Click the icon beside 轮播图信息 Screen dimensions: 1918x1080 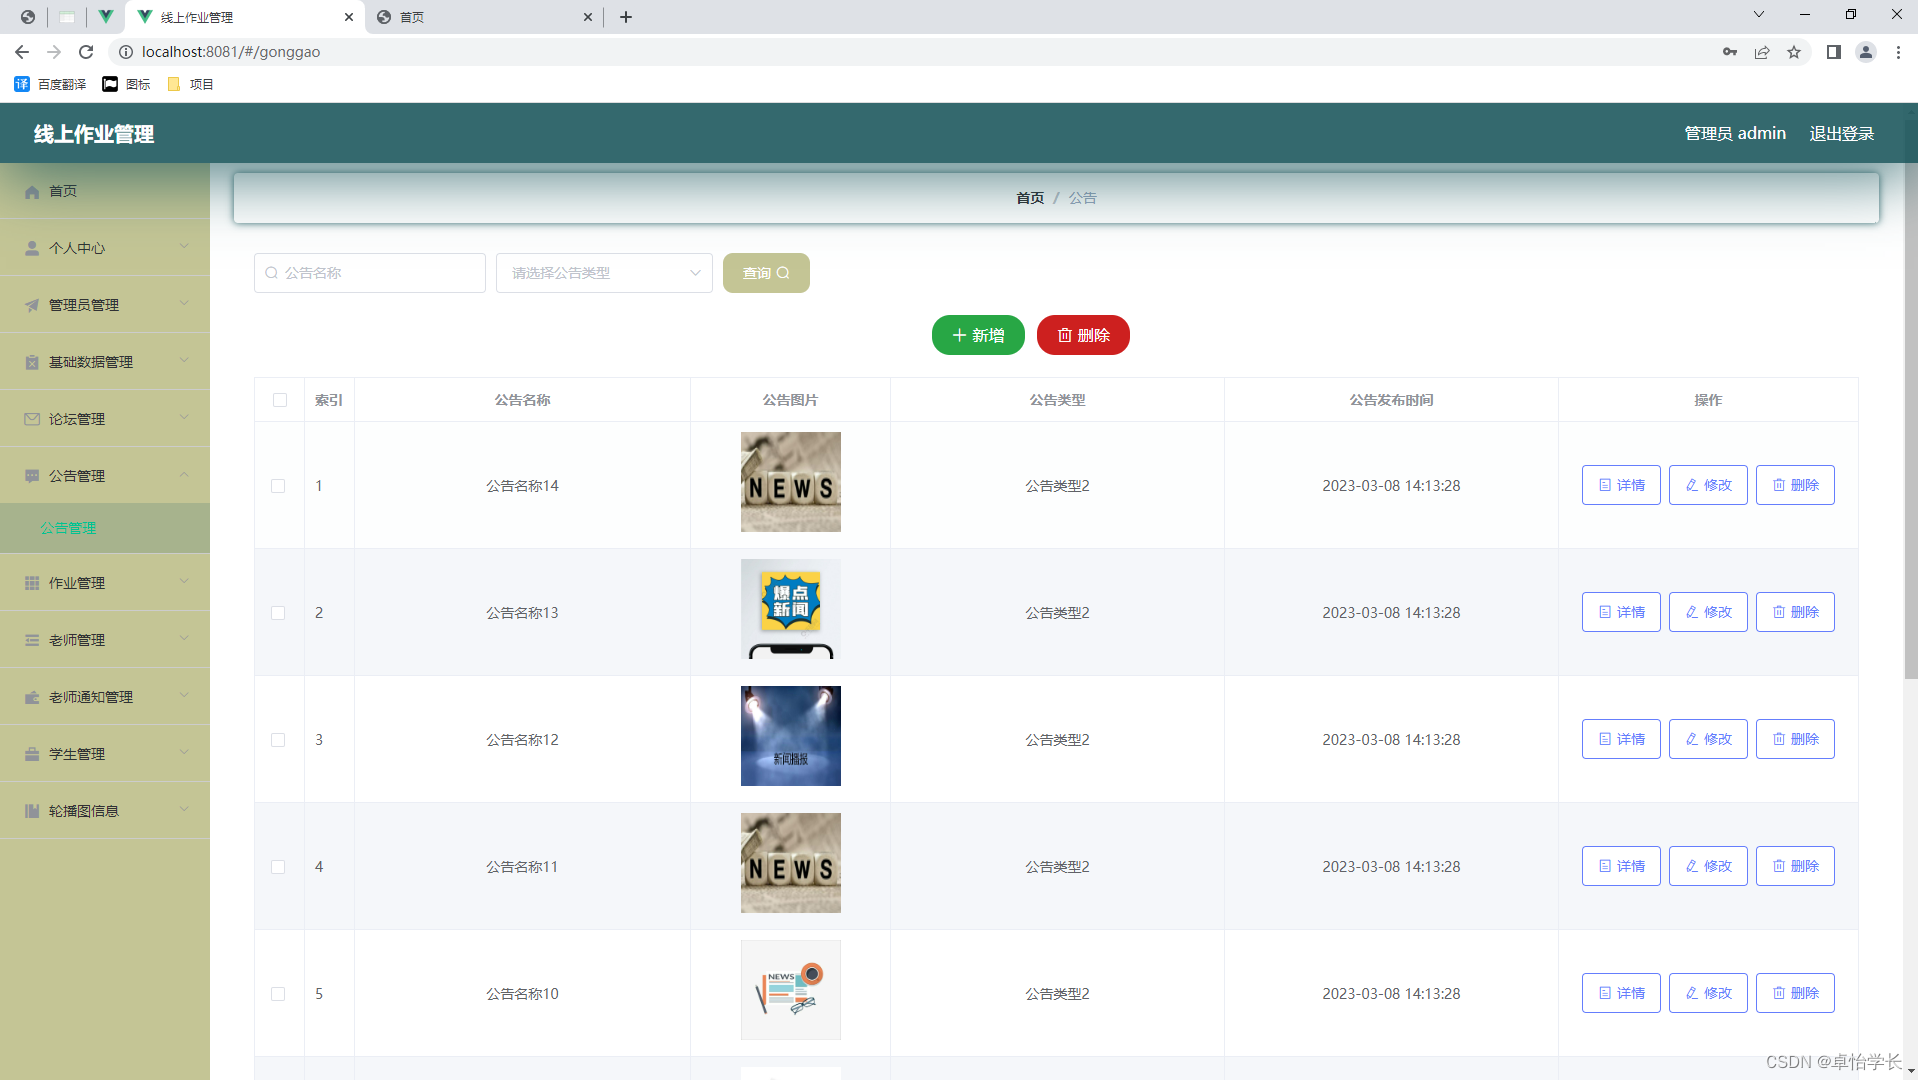click(x=32, y=811)
